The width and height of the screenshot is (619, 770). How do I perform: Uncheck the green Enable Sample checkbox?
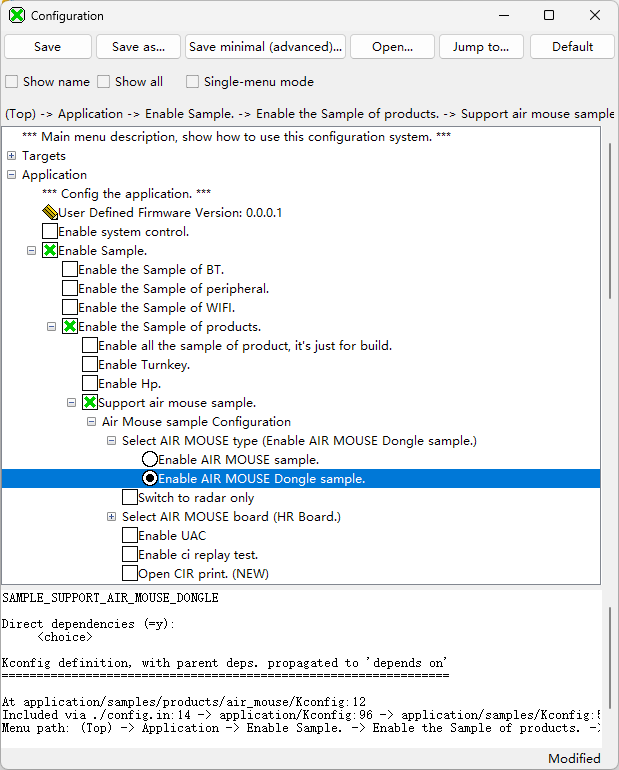(50, 251)
